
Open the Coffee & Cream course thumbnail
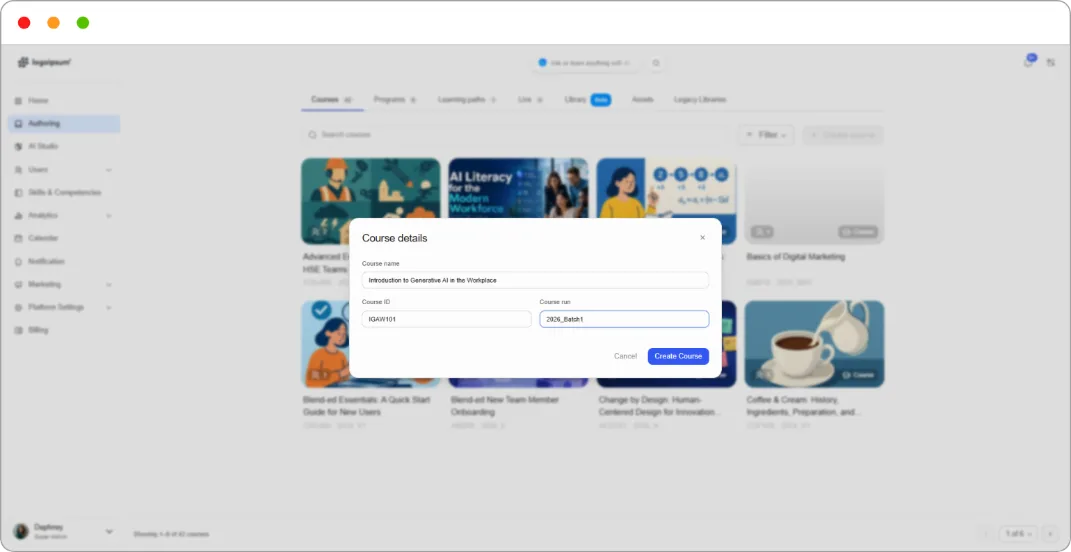814,344
